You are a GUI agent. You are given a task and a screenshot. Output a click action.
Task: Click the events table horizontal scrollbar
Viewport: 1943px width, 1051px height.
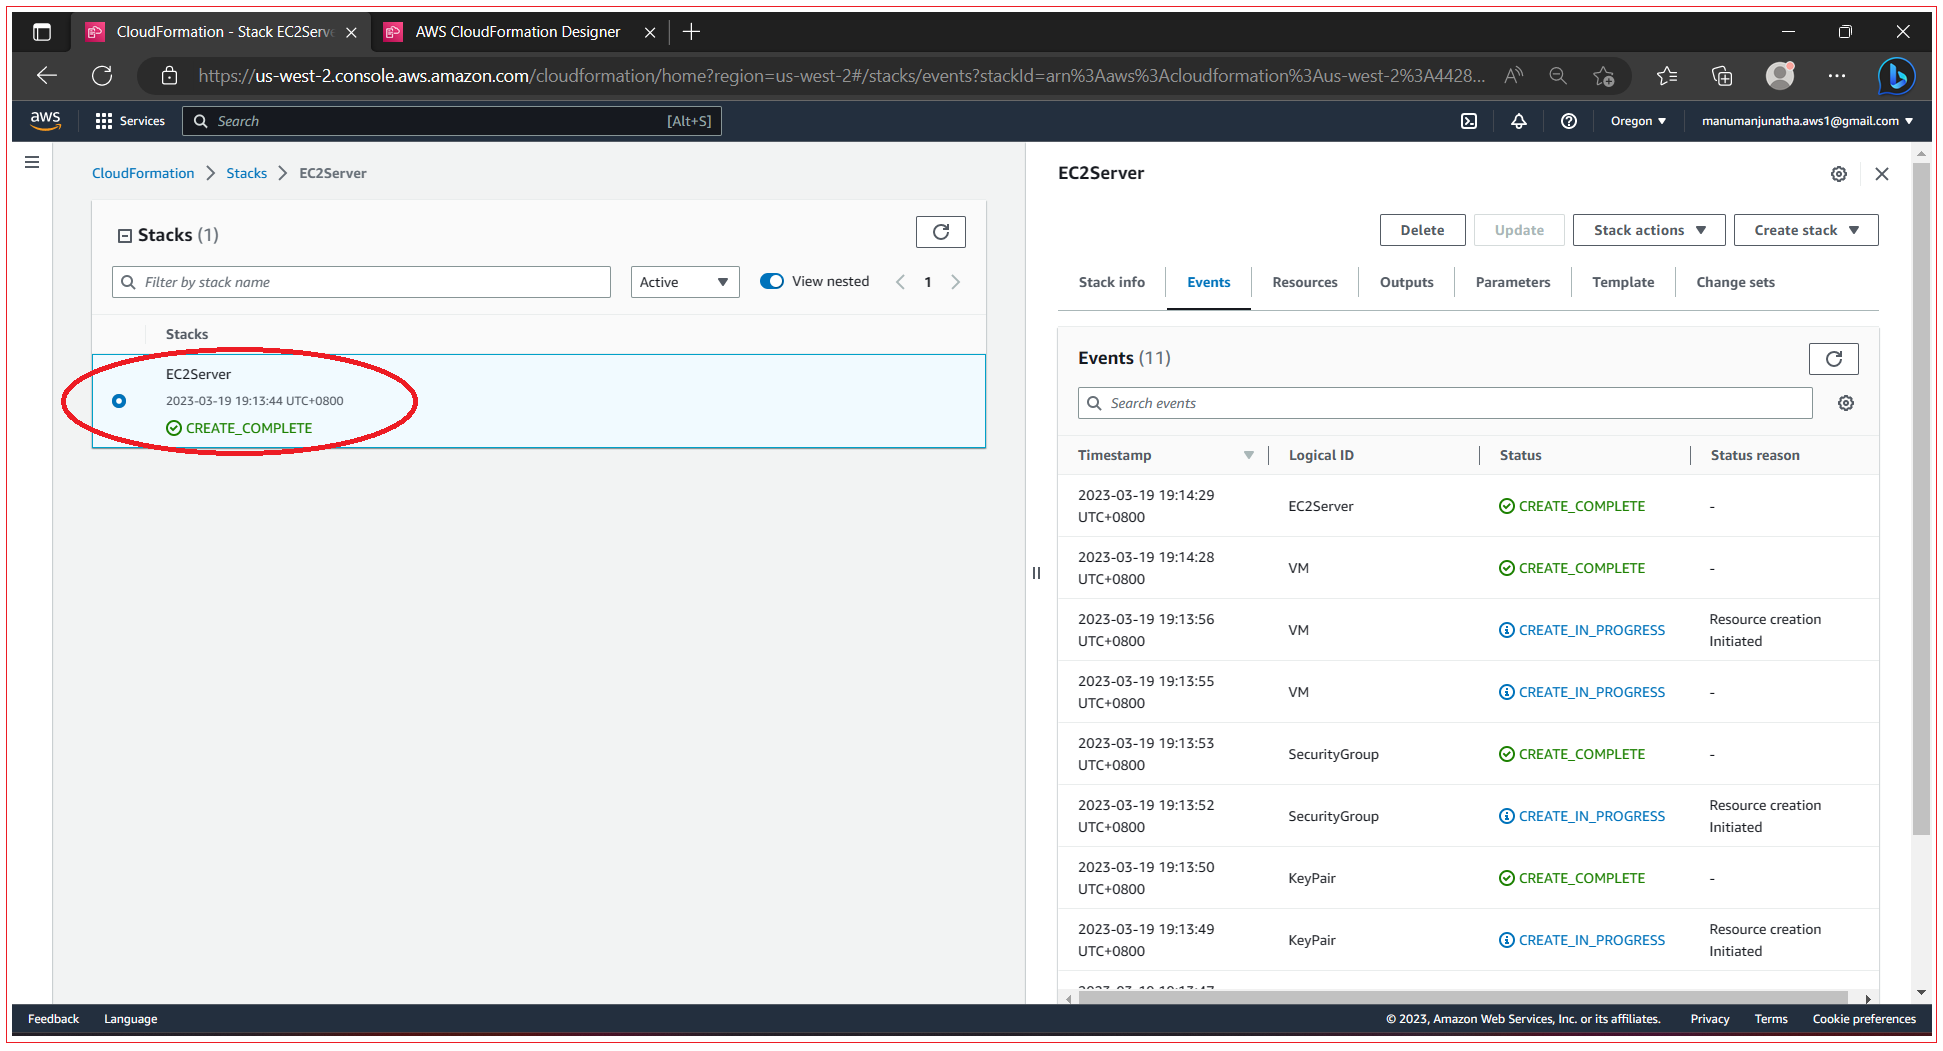click(x=1462, y=998)
